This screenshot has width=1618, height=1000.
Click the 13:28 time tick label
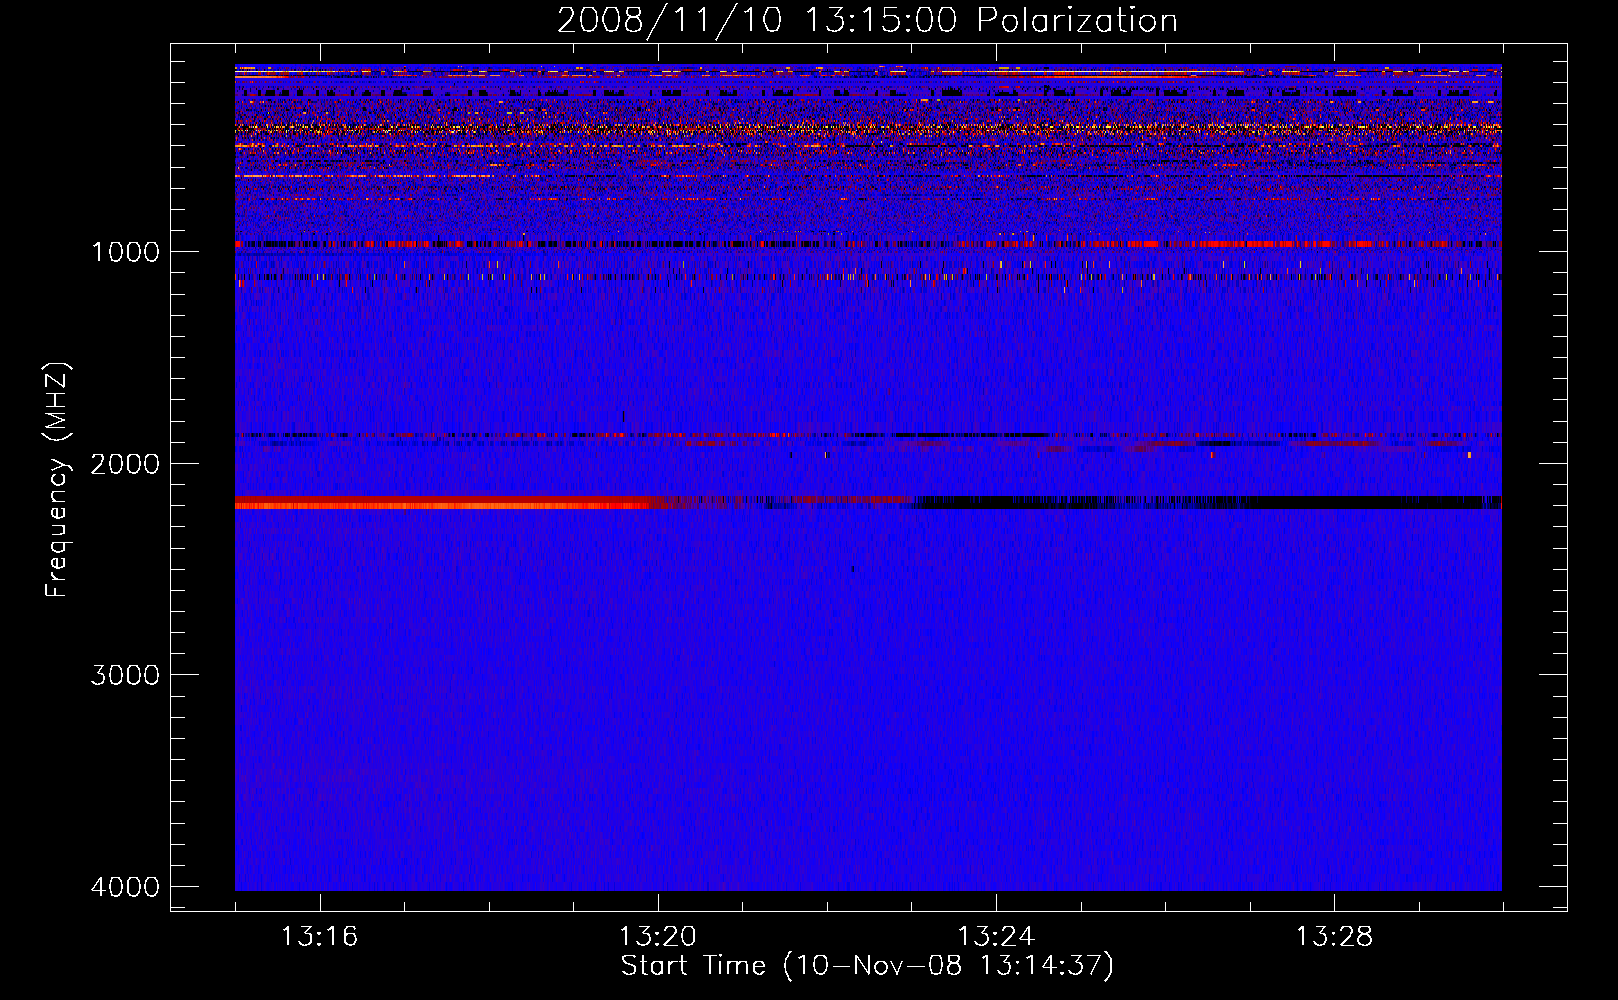coord(1334,937)
